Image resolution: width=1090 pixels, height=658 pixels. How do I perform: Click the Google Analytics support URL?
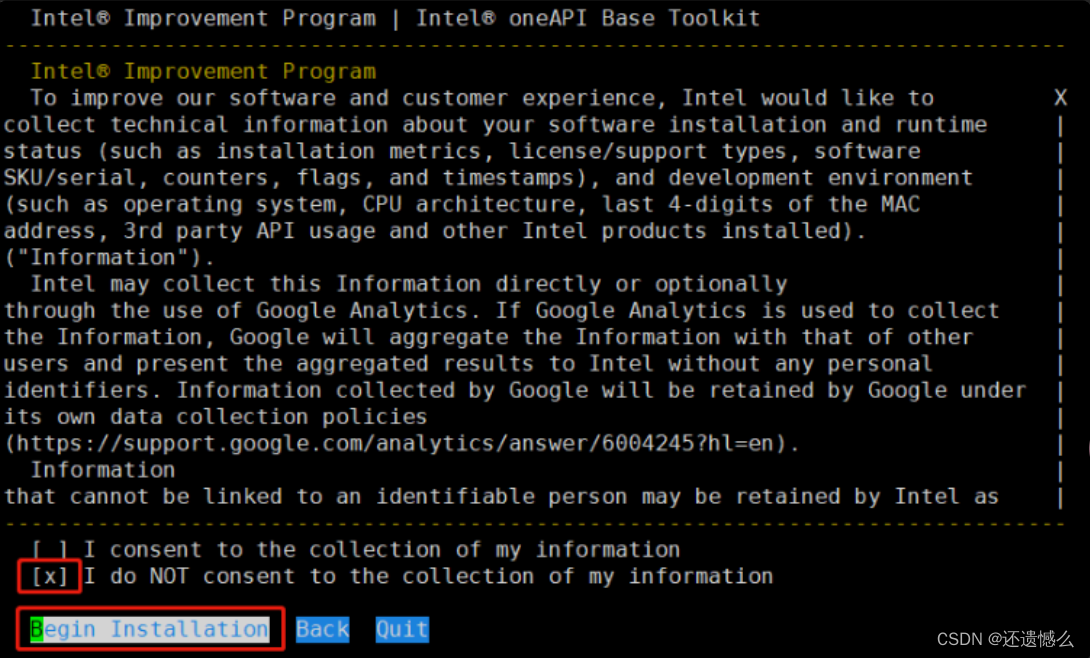click(x=402, y=443)
